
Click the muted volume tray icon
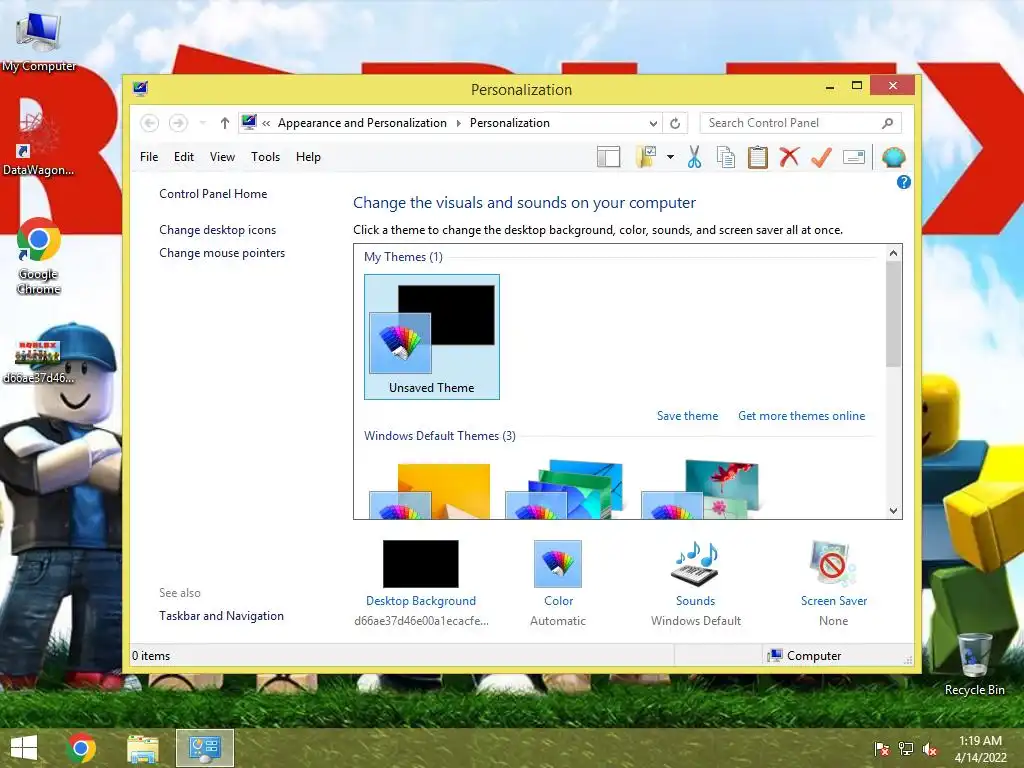(930, 749)
